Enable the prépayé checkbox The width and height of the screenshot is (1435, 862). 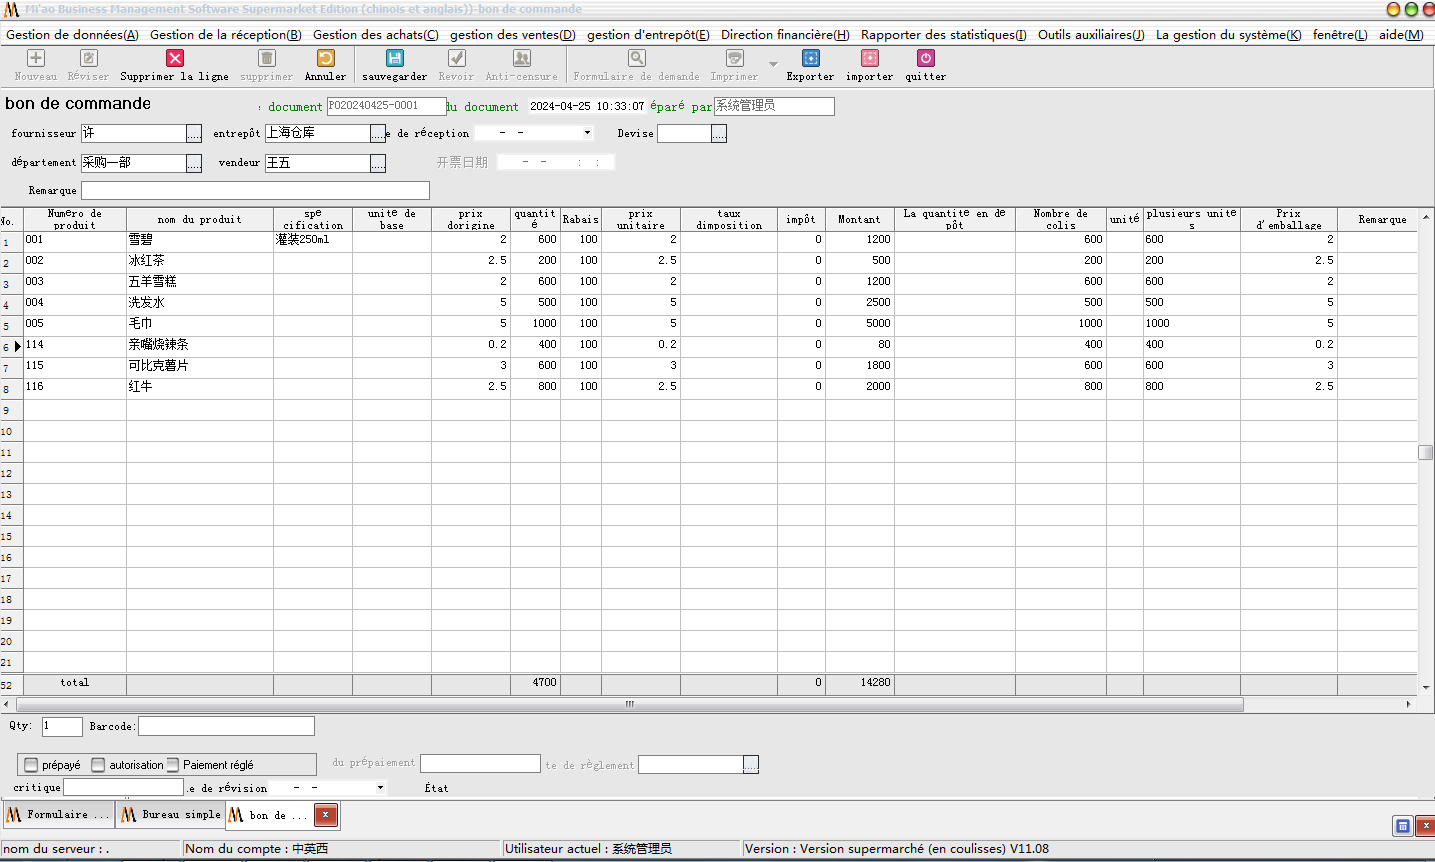[x=31, y=765]
